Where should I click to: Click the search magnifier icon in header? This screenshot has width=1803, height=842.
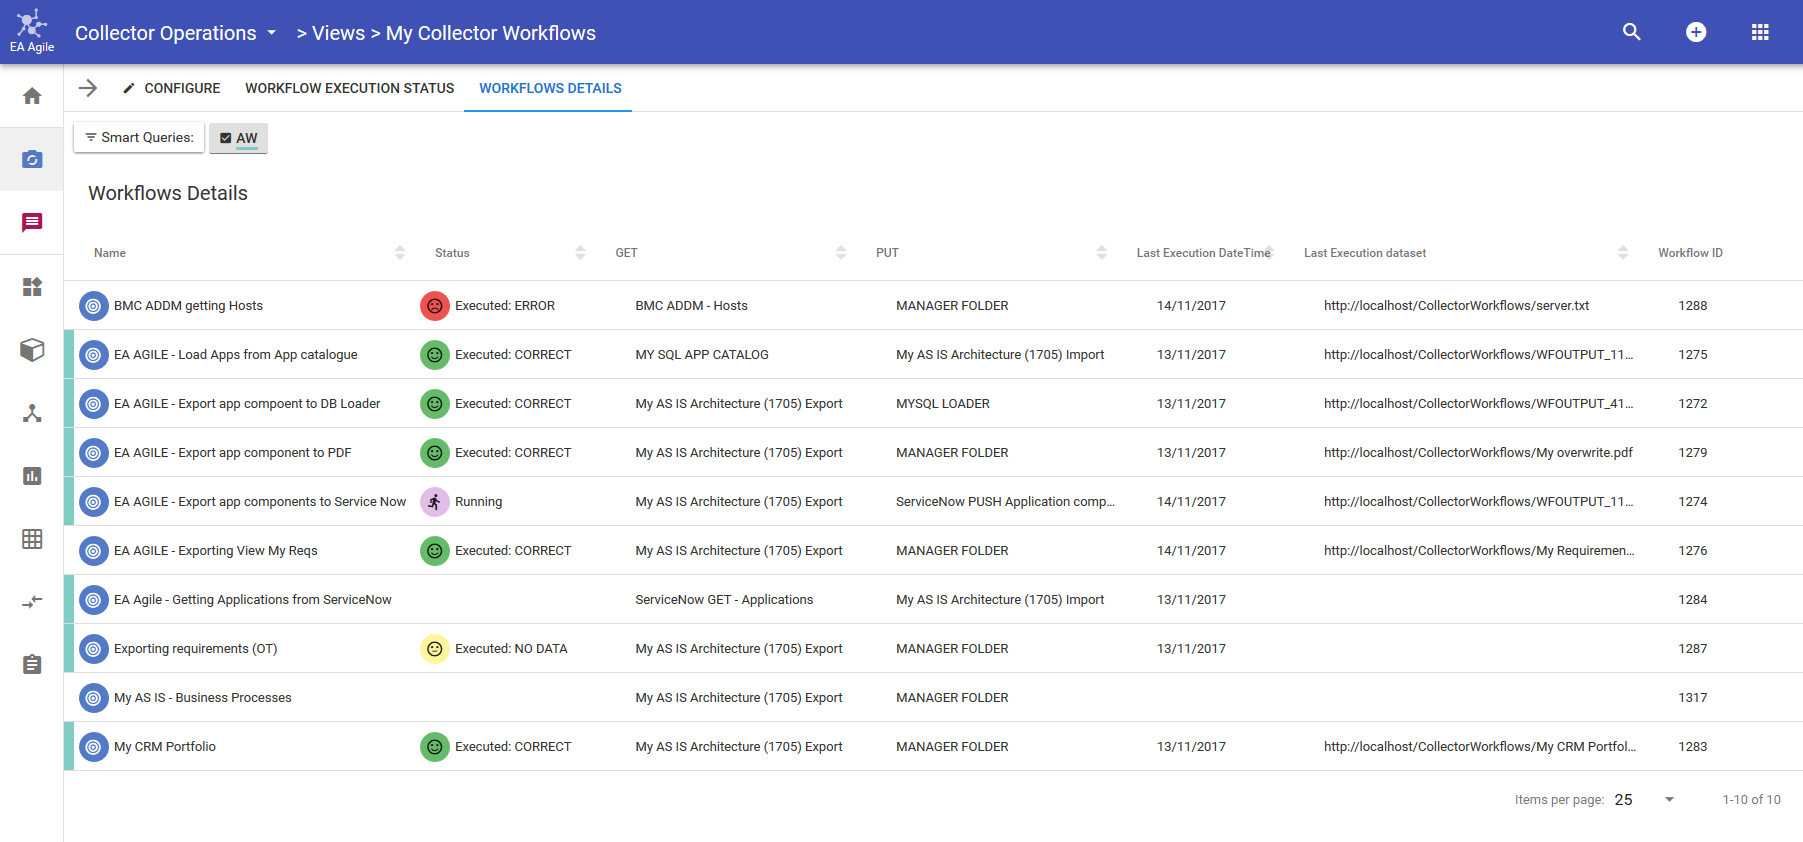[1631, 32]
